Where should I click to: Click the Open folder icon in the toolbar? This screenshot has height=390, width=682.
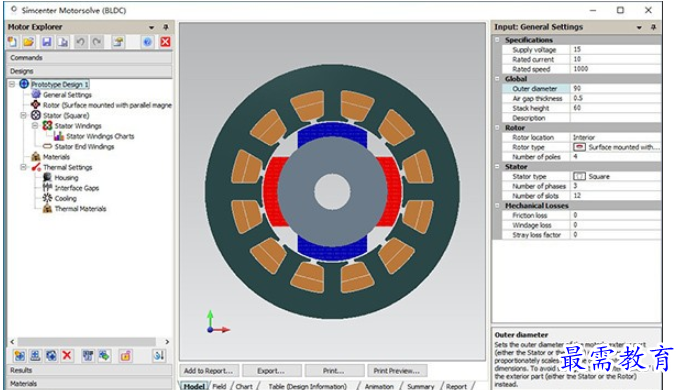29,42
